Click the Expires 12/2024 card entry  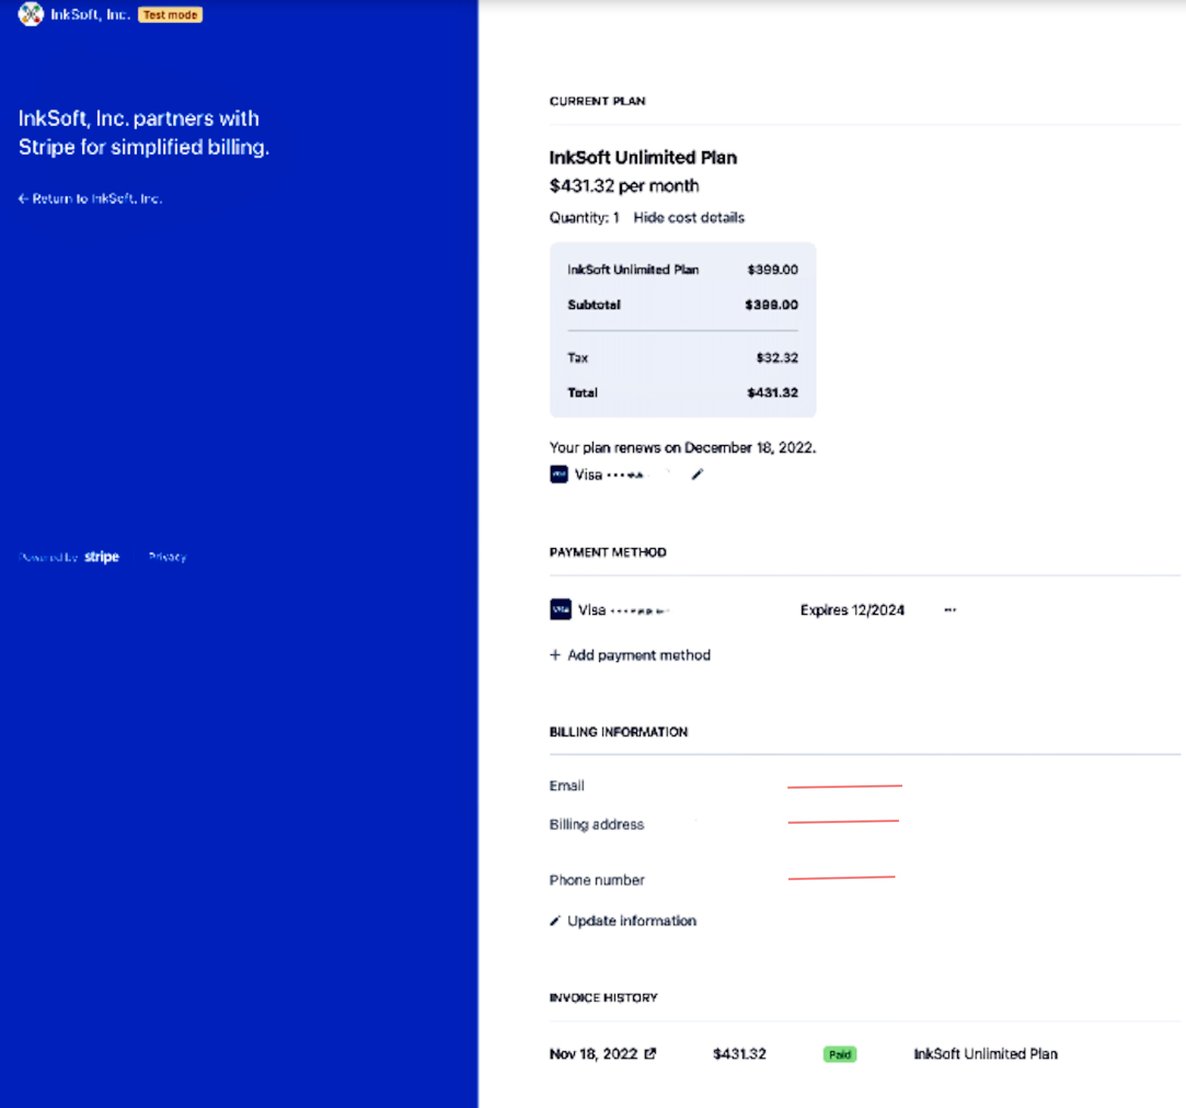[852, 609]
